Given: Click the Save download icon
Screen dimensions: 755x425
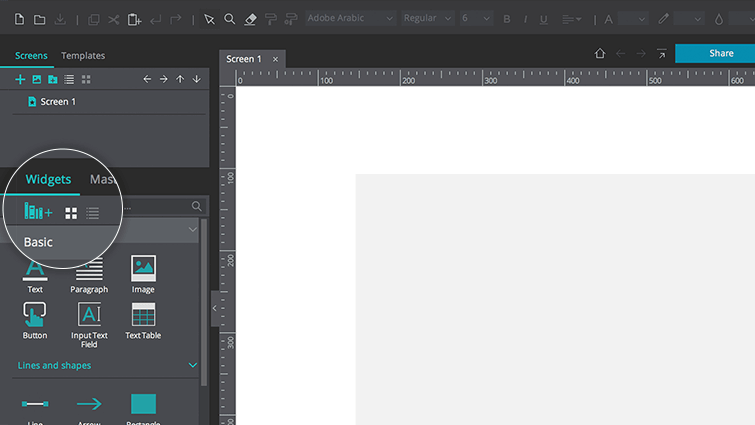Looking at the screenshot, I should (x=60, y=19).
